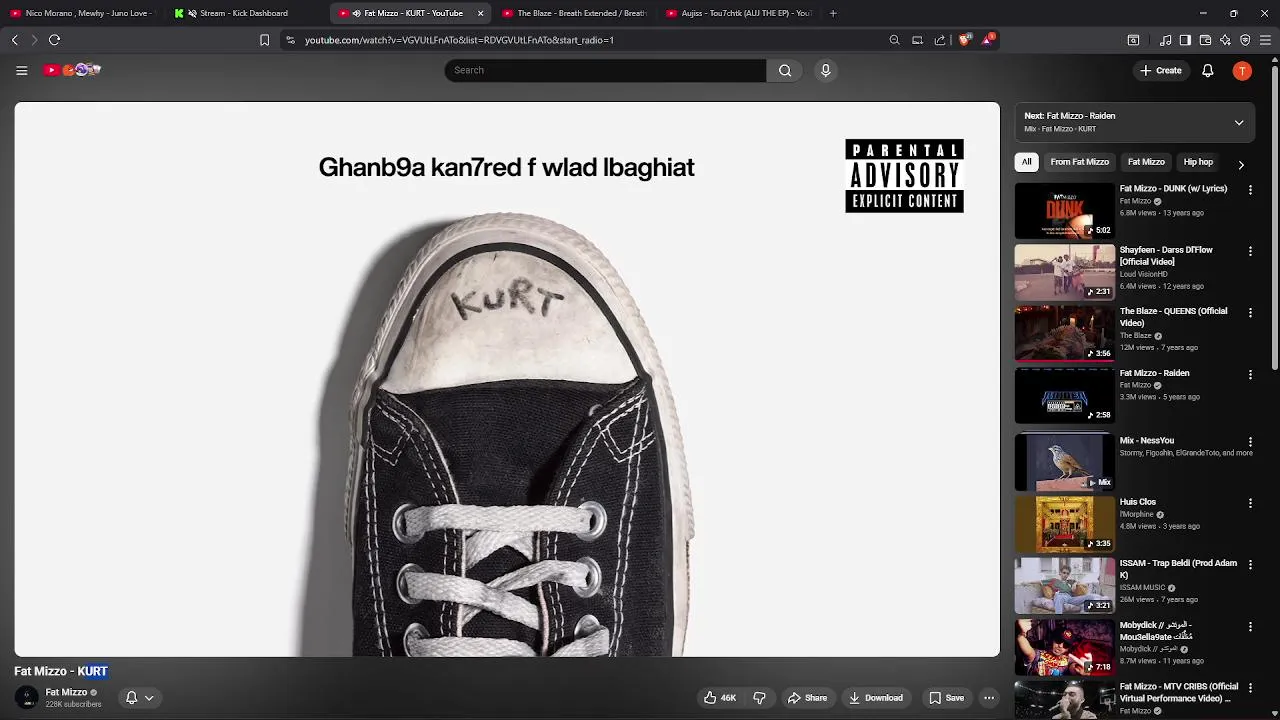Save the video to a playlist
1280x720 pixels.
tap(946, 698)
